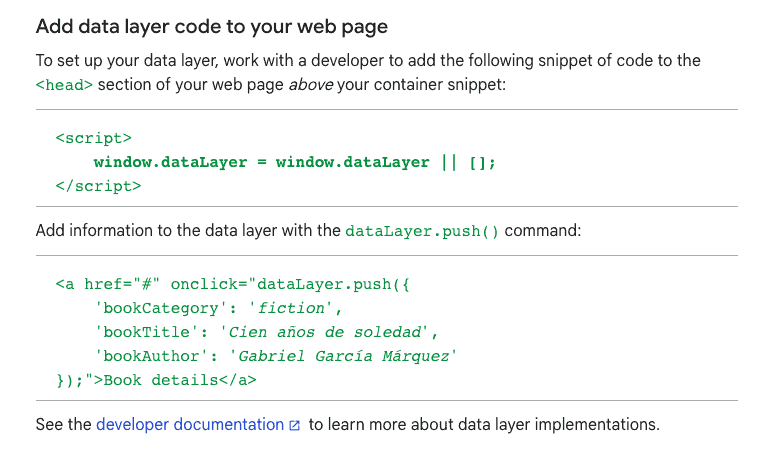Click the 'window.dataLayer = window.dataLayer || [];' line
Screen dimensions: 770x450
coord(295,162)
